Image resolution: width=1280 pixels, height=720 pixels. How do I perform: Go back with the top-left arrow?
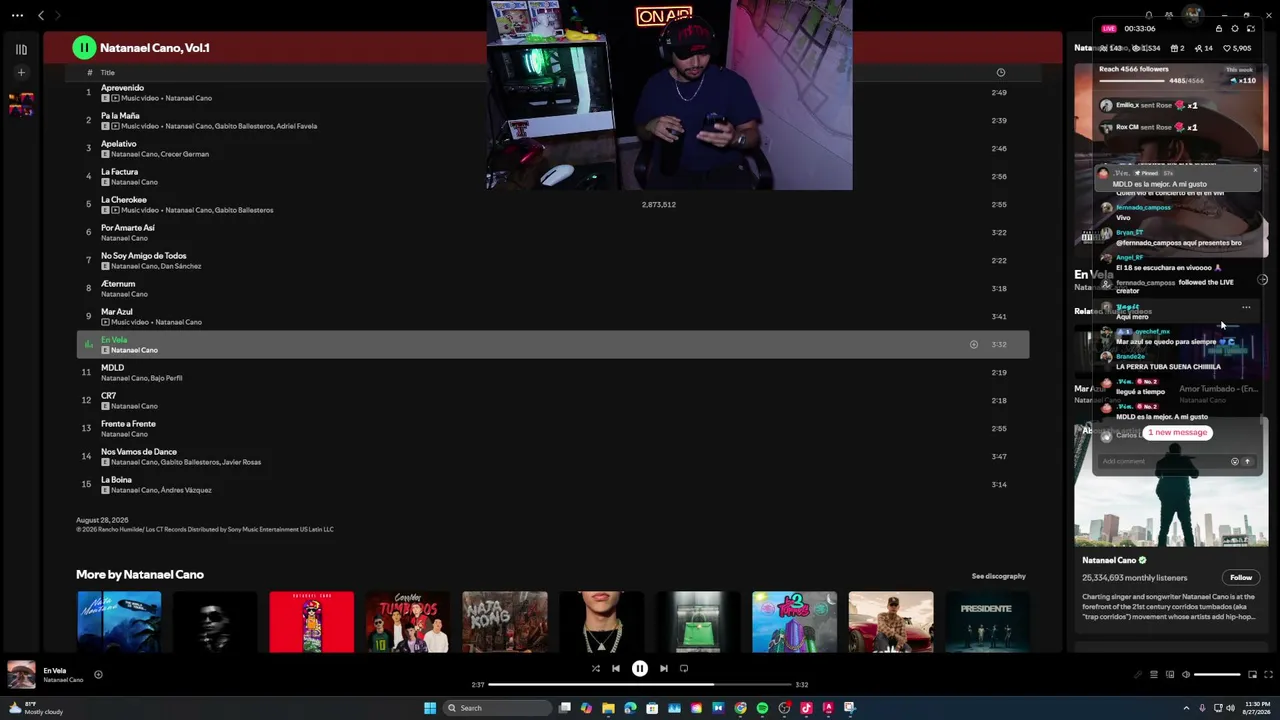[41, 15]
